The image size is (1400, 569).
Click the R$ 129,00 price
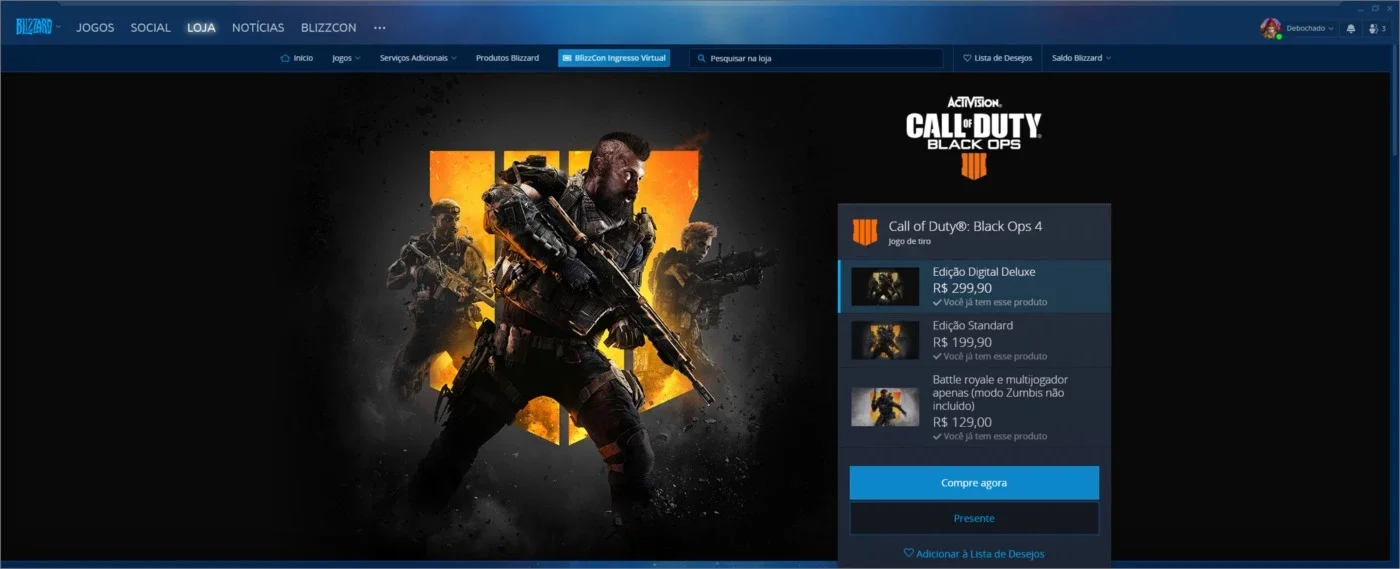[962, 422]
